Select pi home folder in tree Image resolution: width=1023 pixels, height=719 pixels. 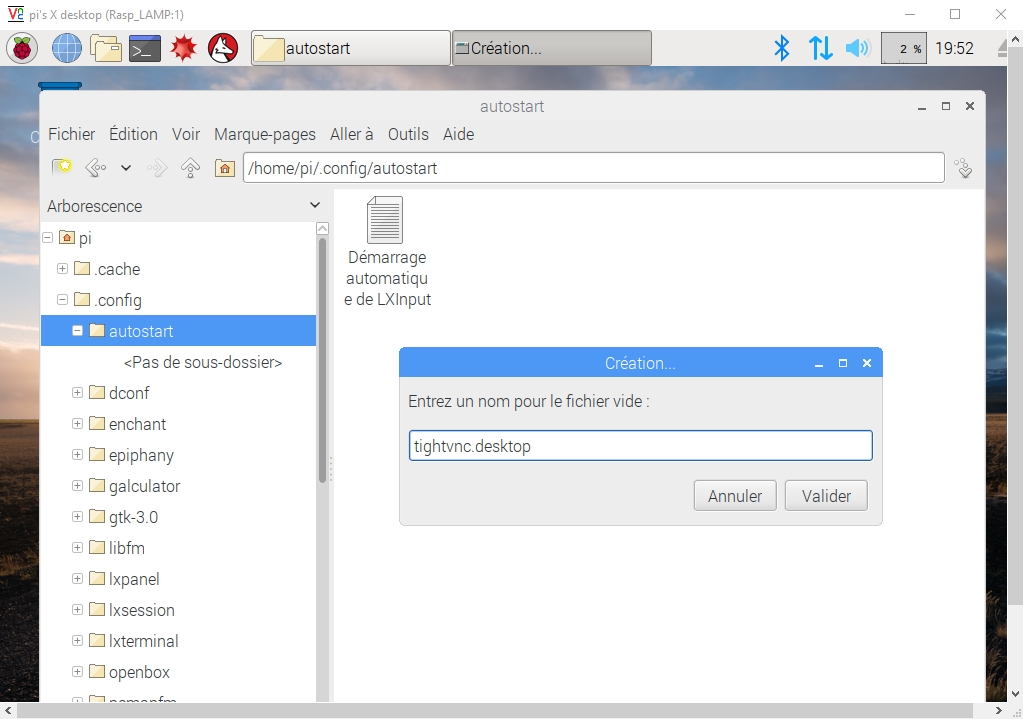75,238
